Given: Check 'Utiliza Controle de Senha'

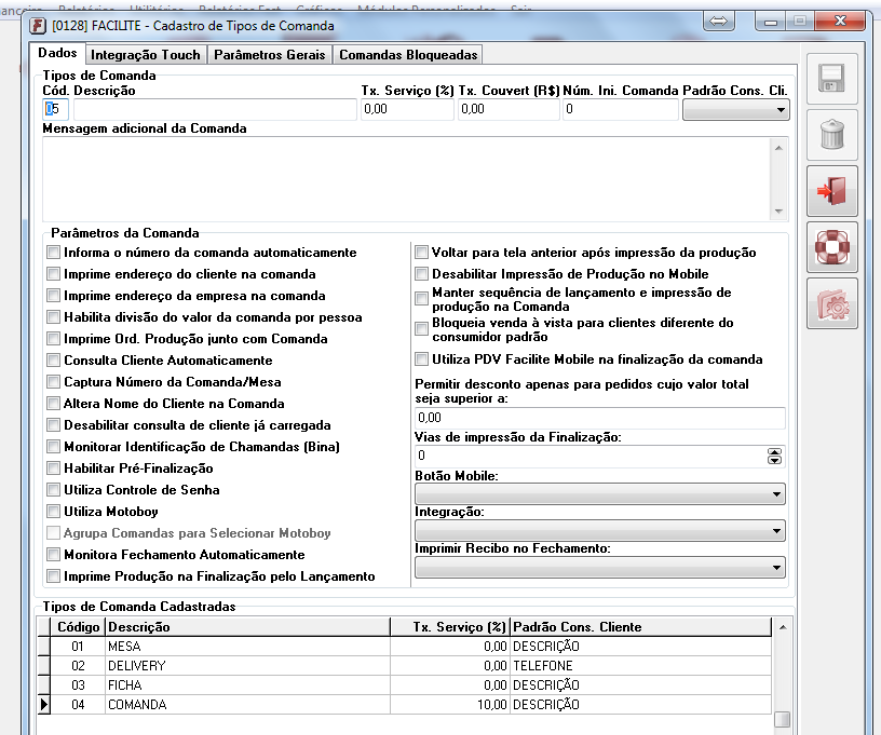Looking at the screenshot, I should 53,489.
